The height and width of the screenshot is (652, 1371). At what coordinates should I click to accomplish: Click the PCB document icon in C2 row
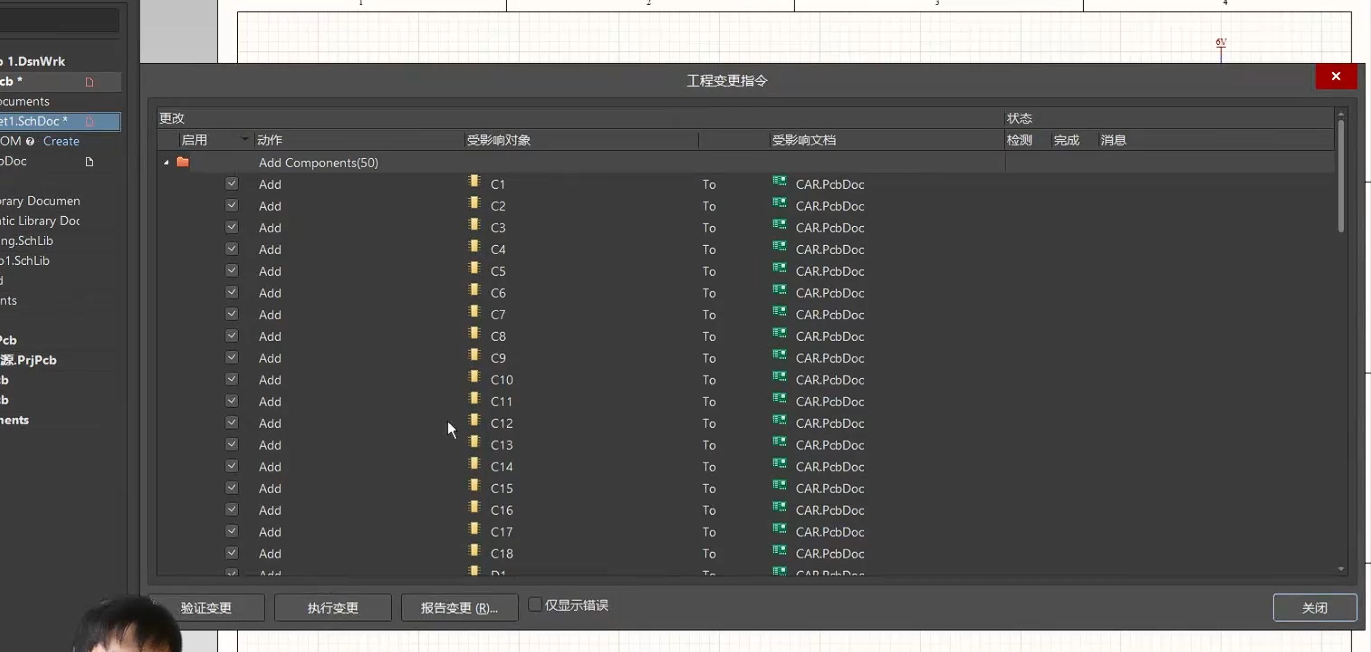click(779, 204)
